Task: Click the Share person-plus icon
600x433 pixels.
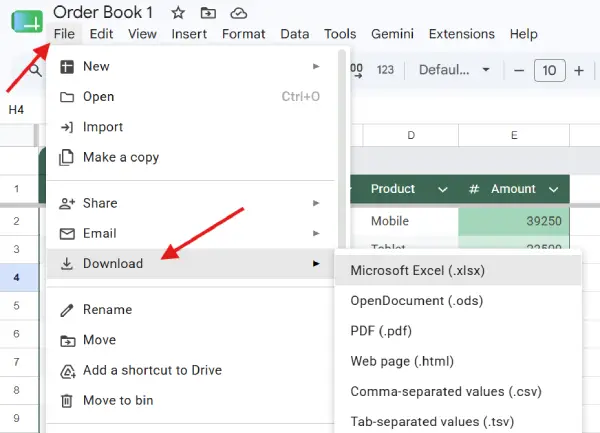Action: 67,203
